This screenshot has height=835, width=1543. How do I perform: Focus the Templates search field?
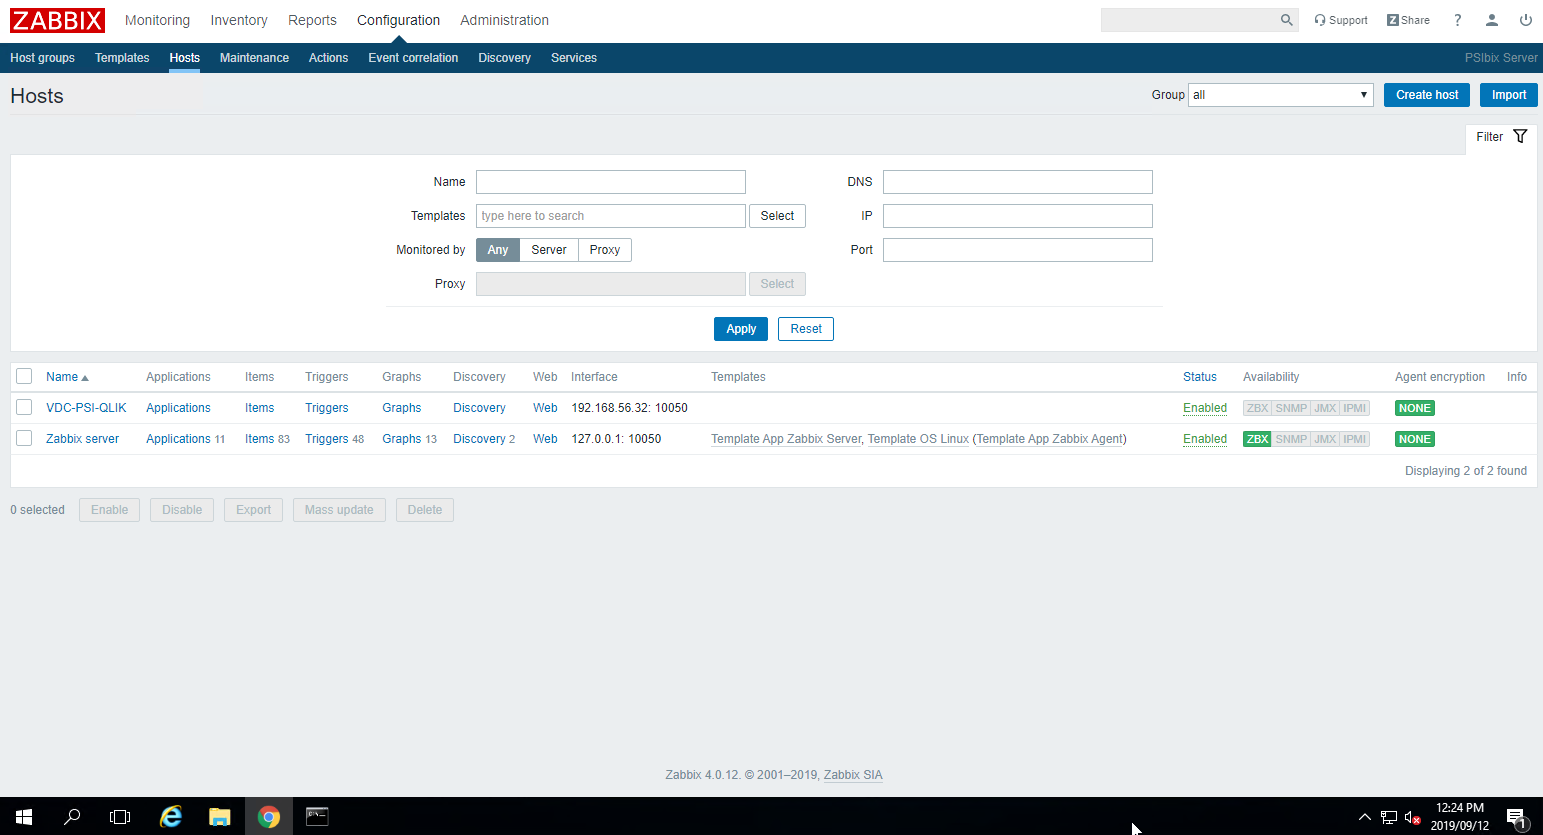tap(611, 216)
